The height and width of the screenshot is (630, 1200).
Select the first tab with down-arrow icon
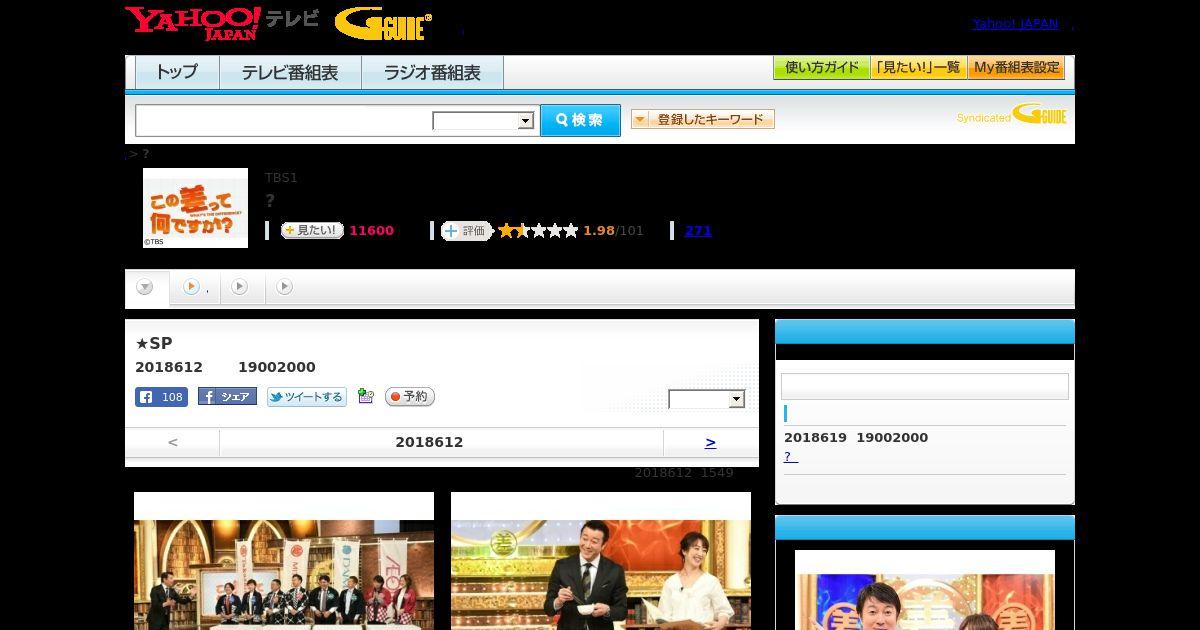coord(146,288)
